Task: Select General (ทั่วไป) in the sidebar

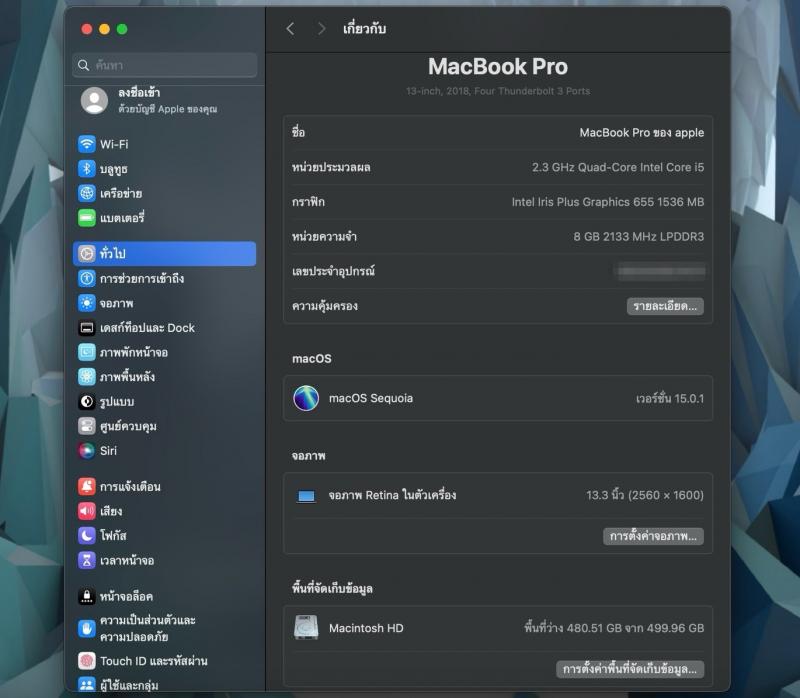Action: click(164, 254)
